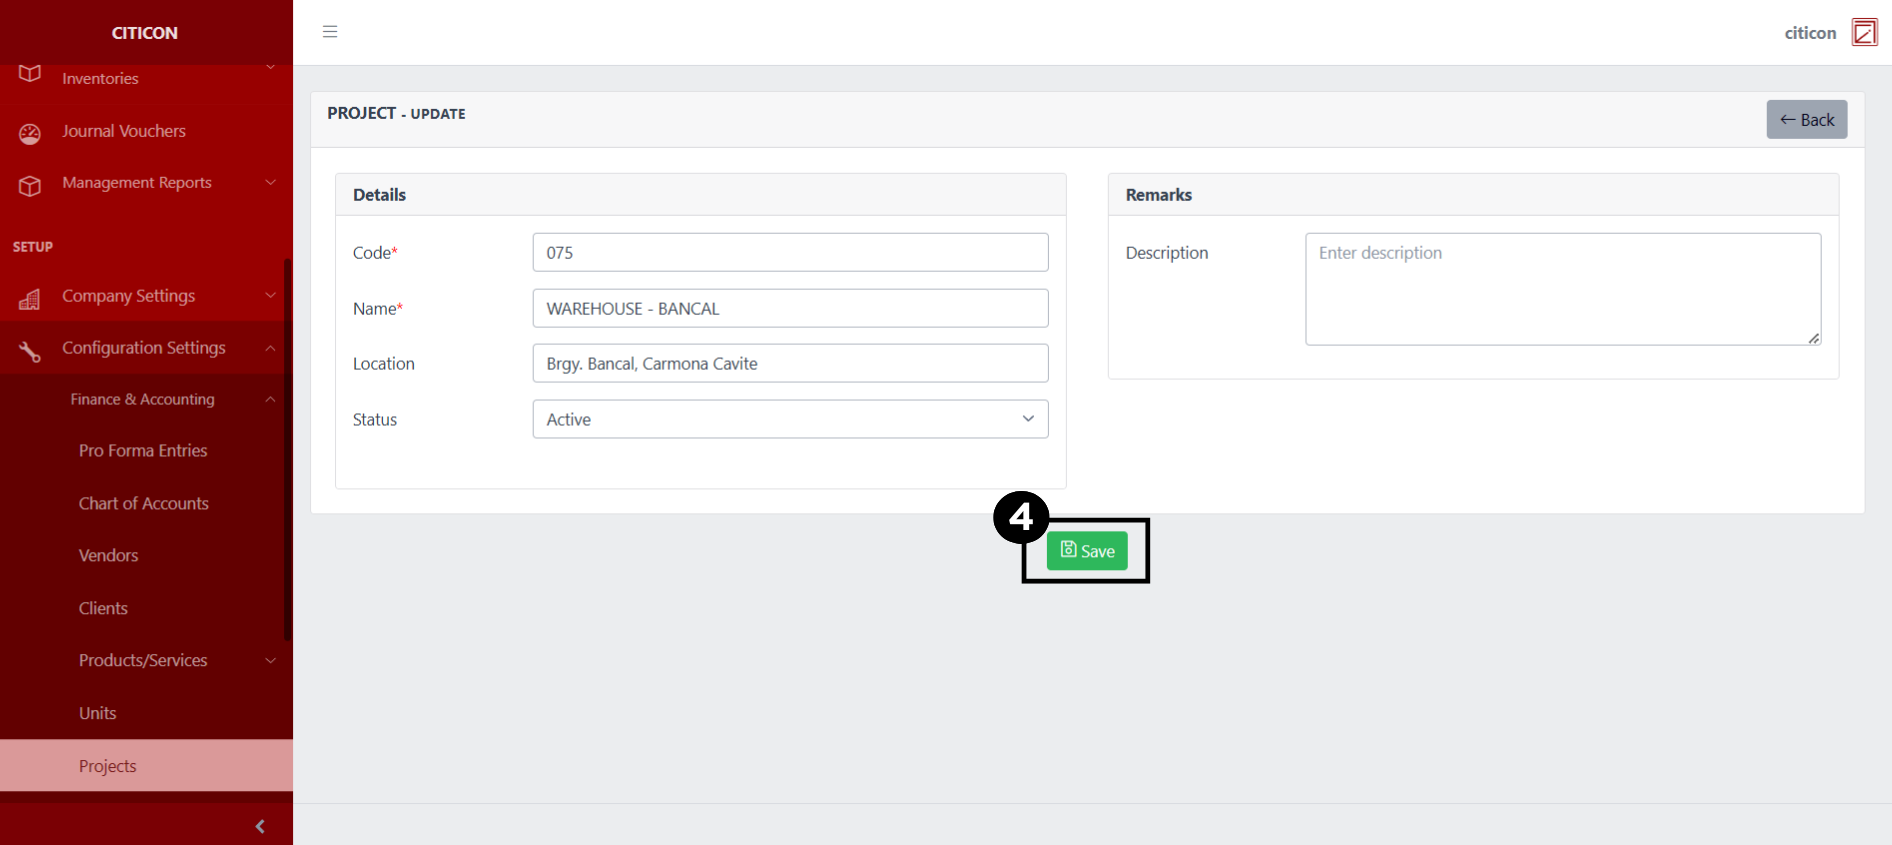Click the Management Reports cube icon
Viewport: 1892px width, 845px height.
coord(30,185)
